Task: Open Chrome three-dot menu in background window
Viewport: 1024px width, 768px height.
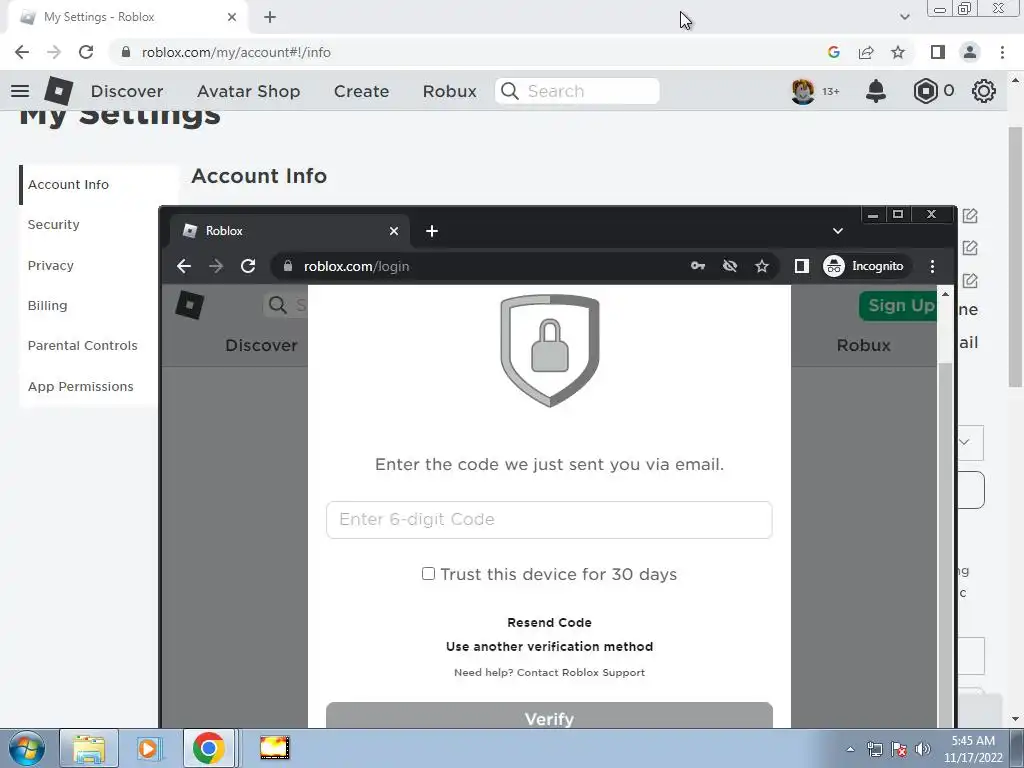Action: (x=1002, y=52)
